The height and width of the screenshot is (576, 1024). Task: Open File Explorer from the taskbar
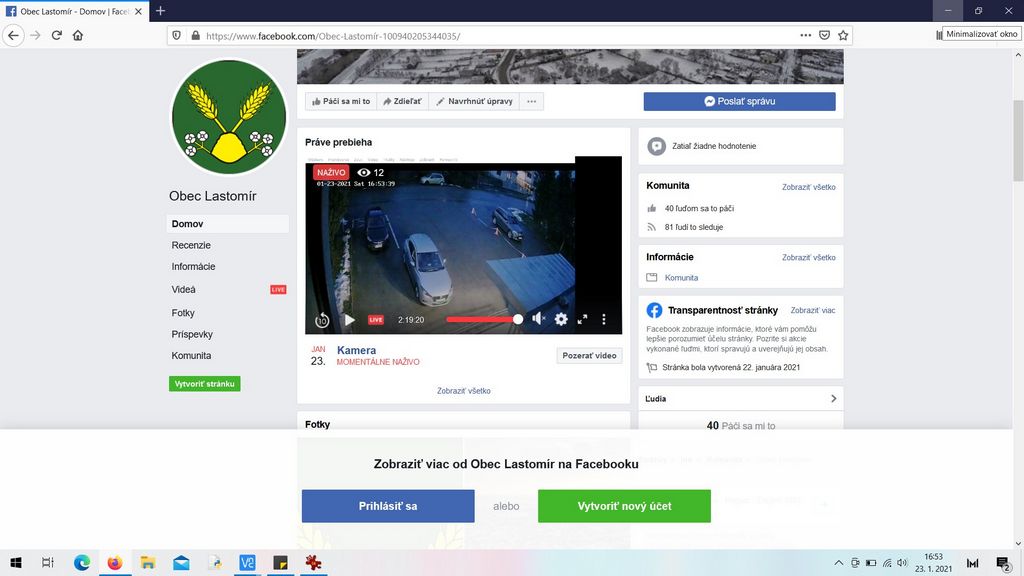click(148, 562)
